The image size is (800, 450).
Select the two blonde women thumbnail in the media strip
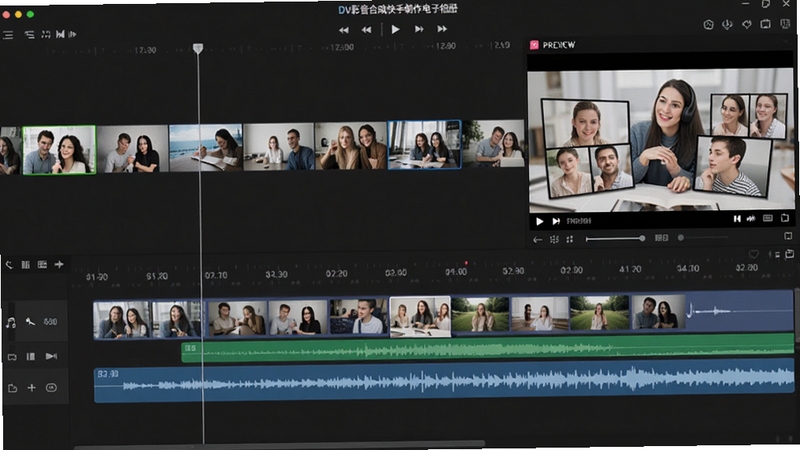[x=351, y=146]
